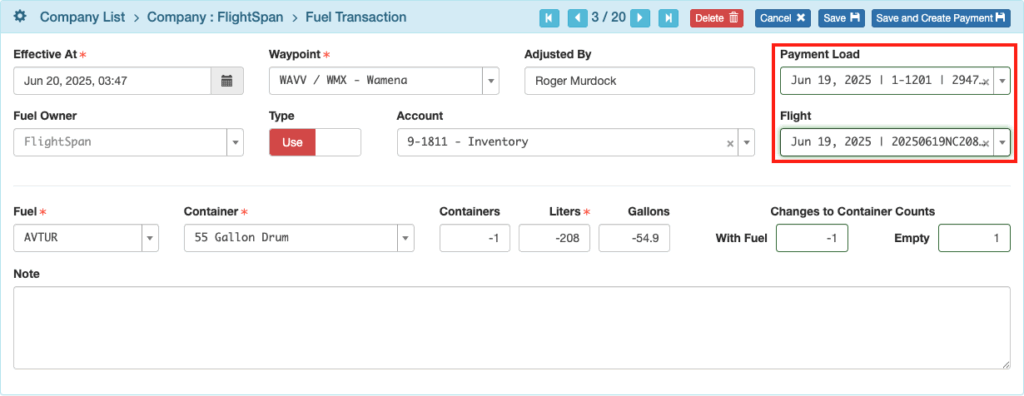Jump to the first record

549,18
